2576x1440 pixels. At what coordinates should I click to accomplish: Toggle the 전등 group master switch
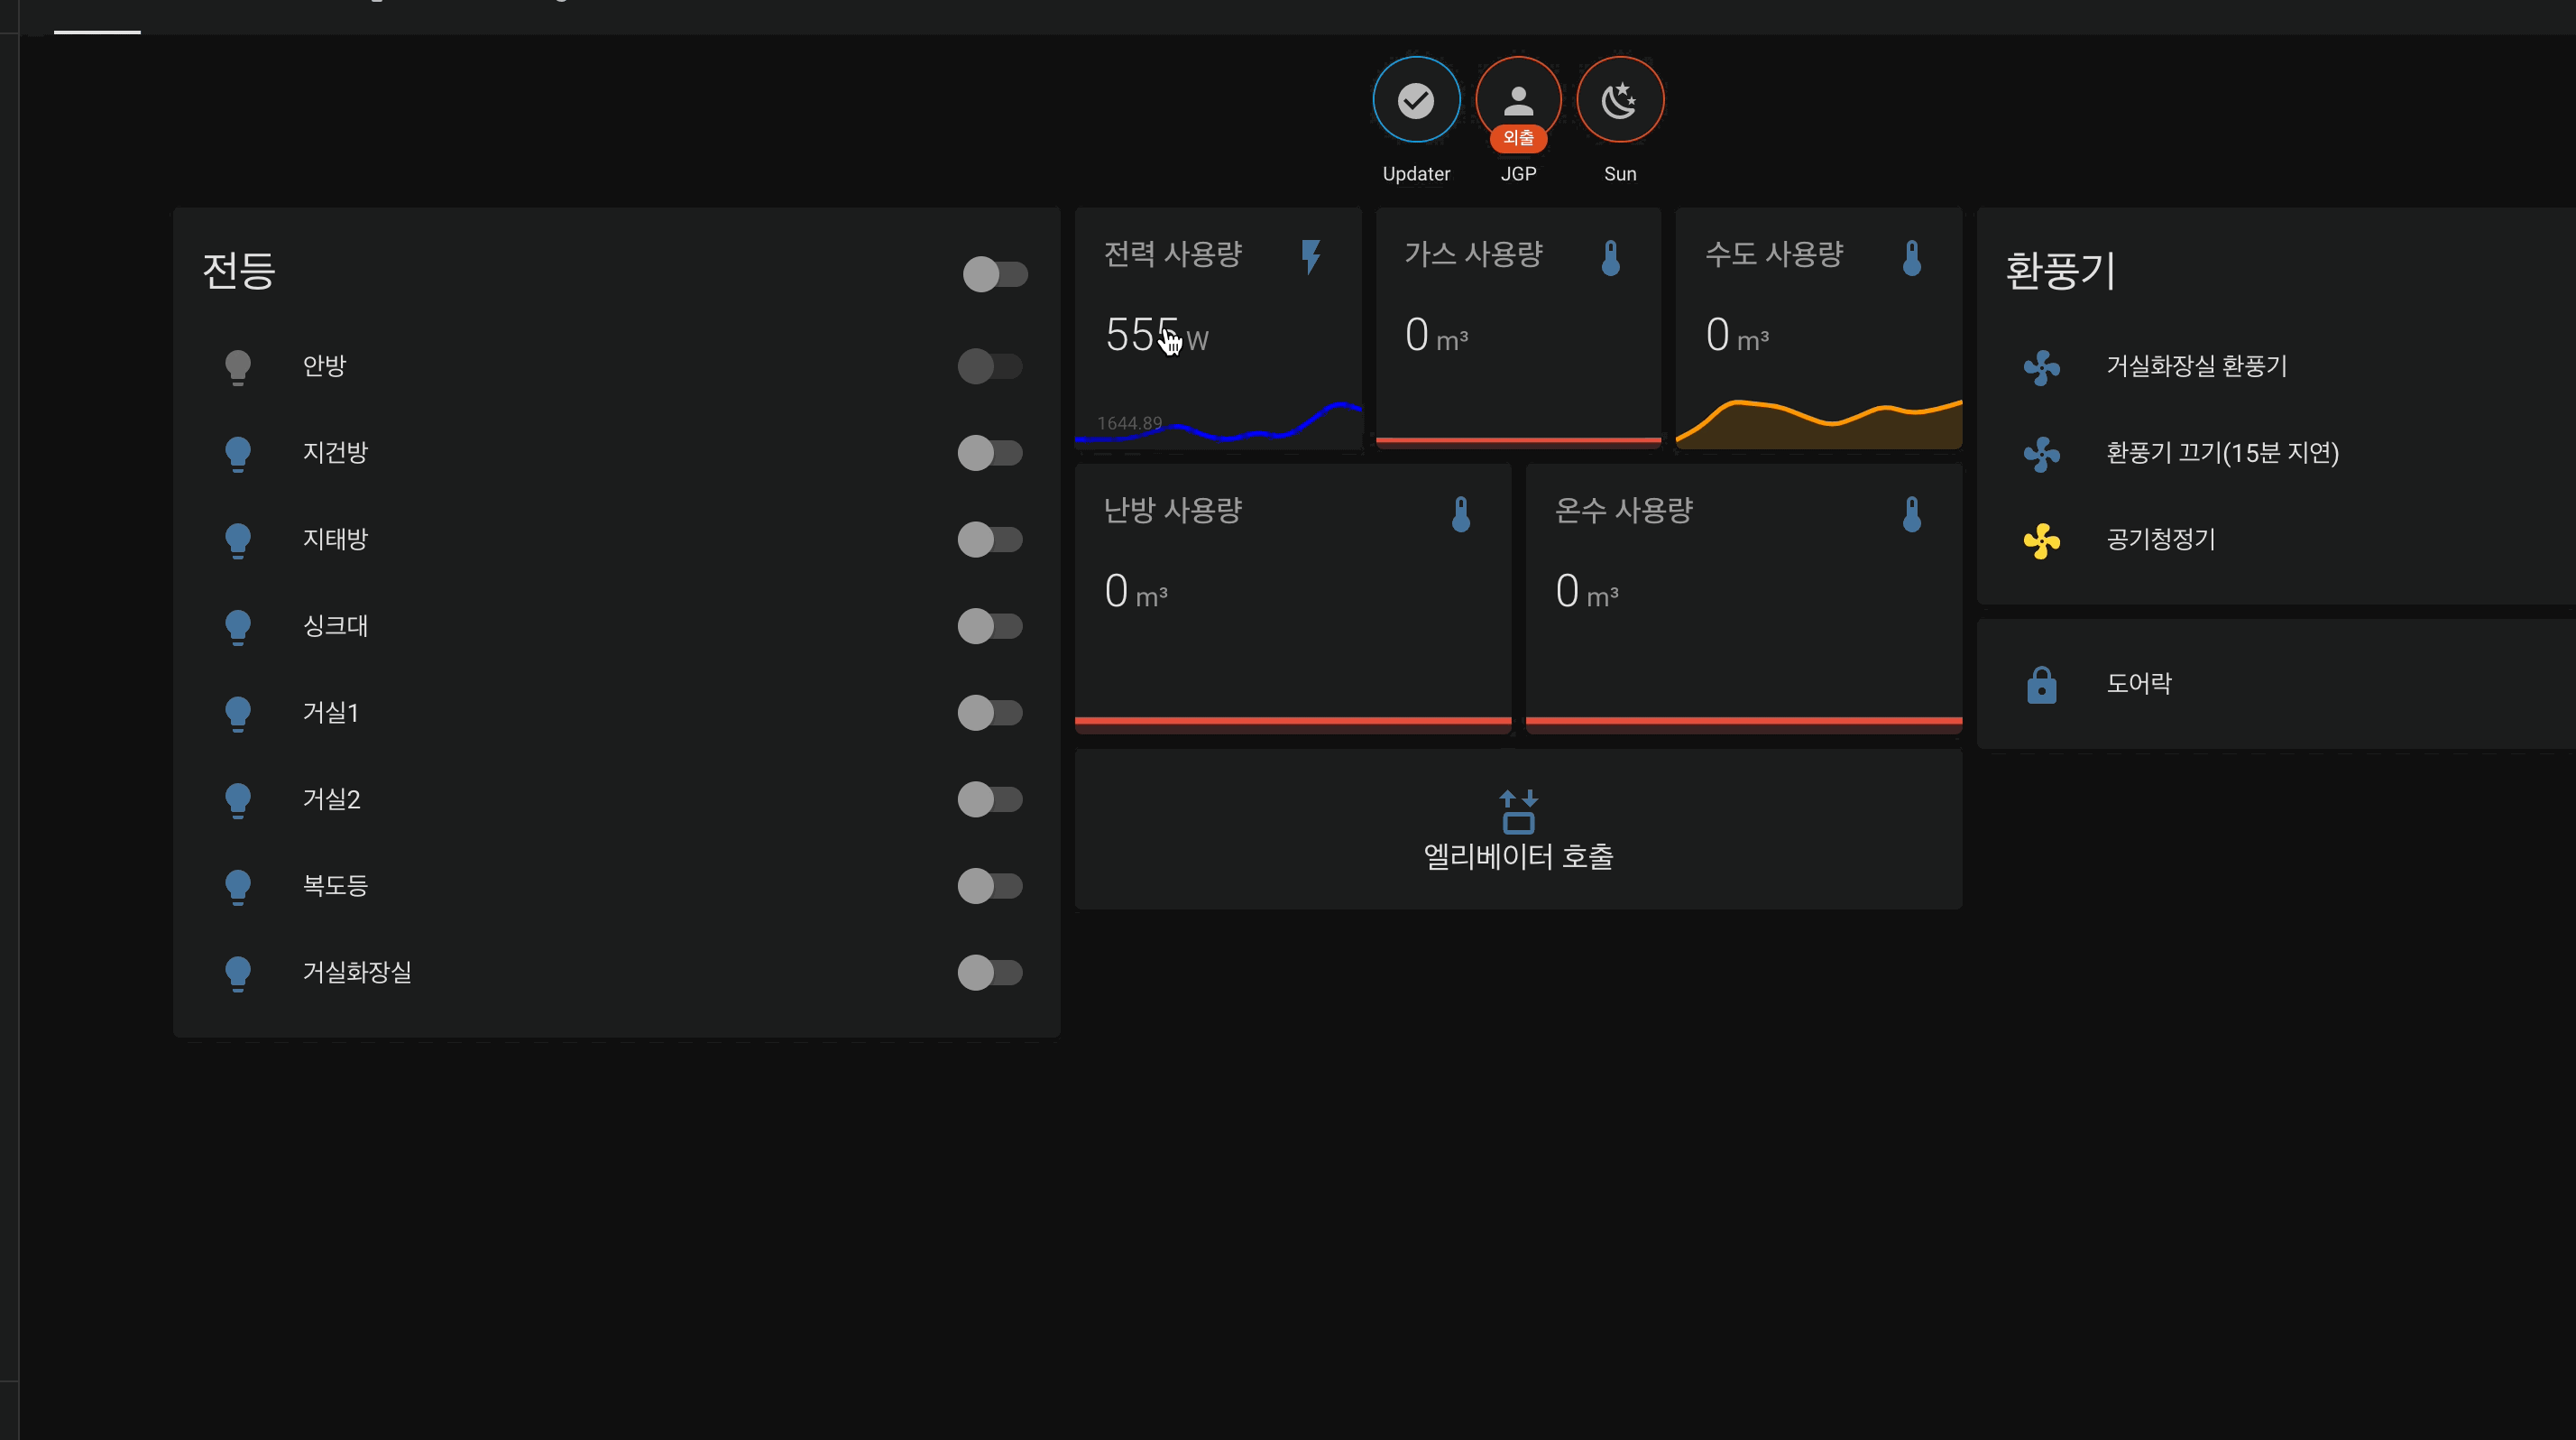pyautogui.click(x=994, y=274)
